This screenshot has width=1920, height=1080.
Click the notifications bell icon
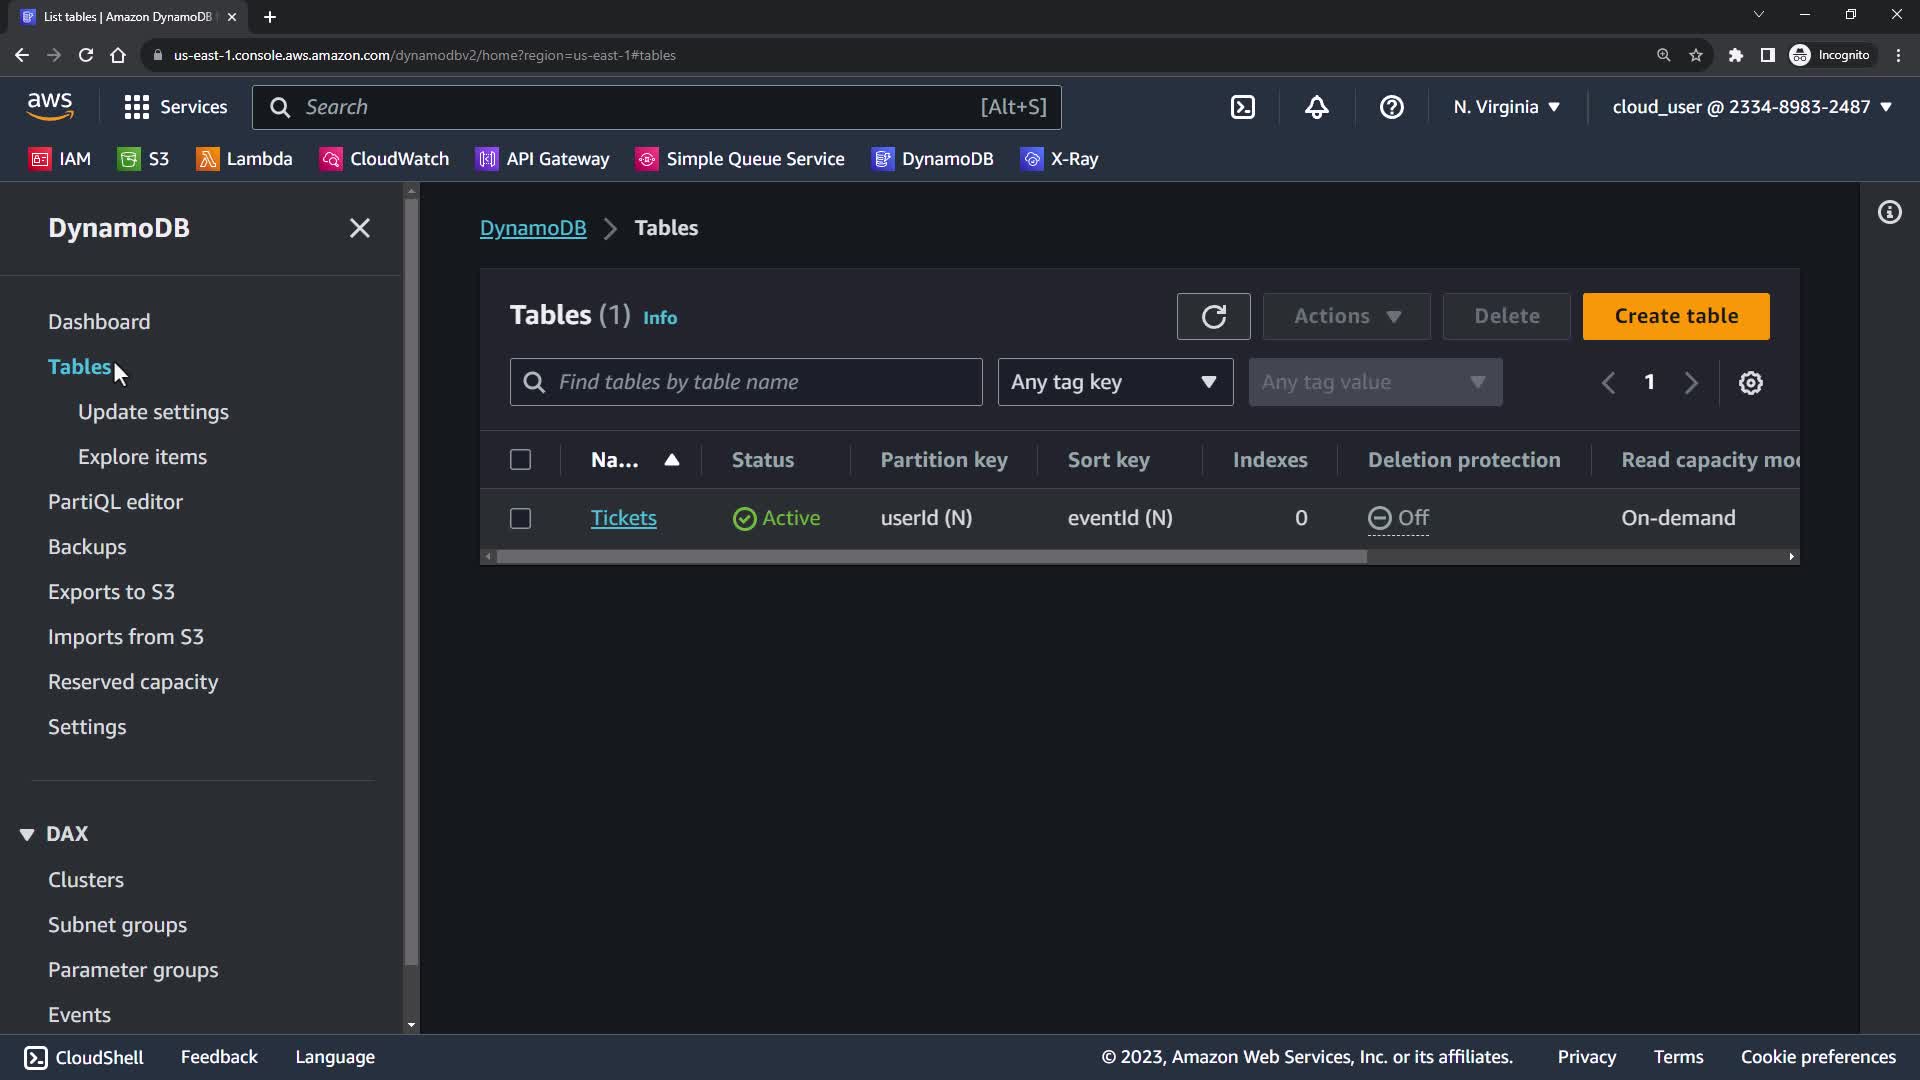point(1317,107)
